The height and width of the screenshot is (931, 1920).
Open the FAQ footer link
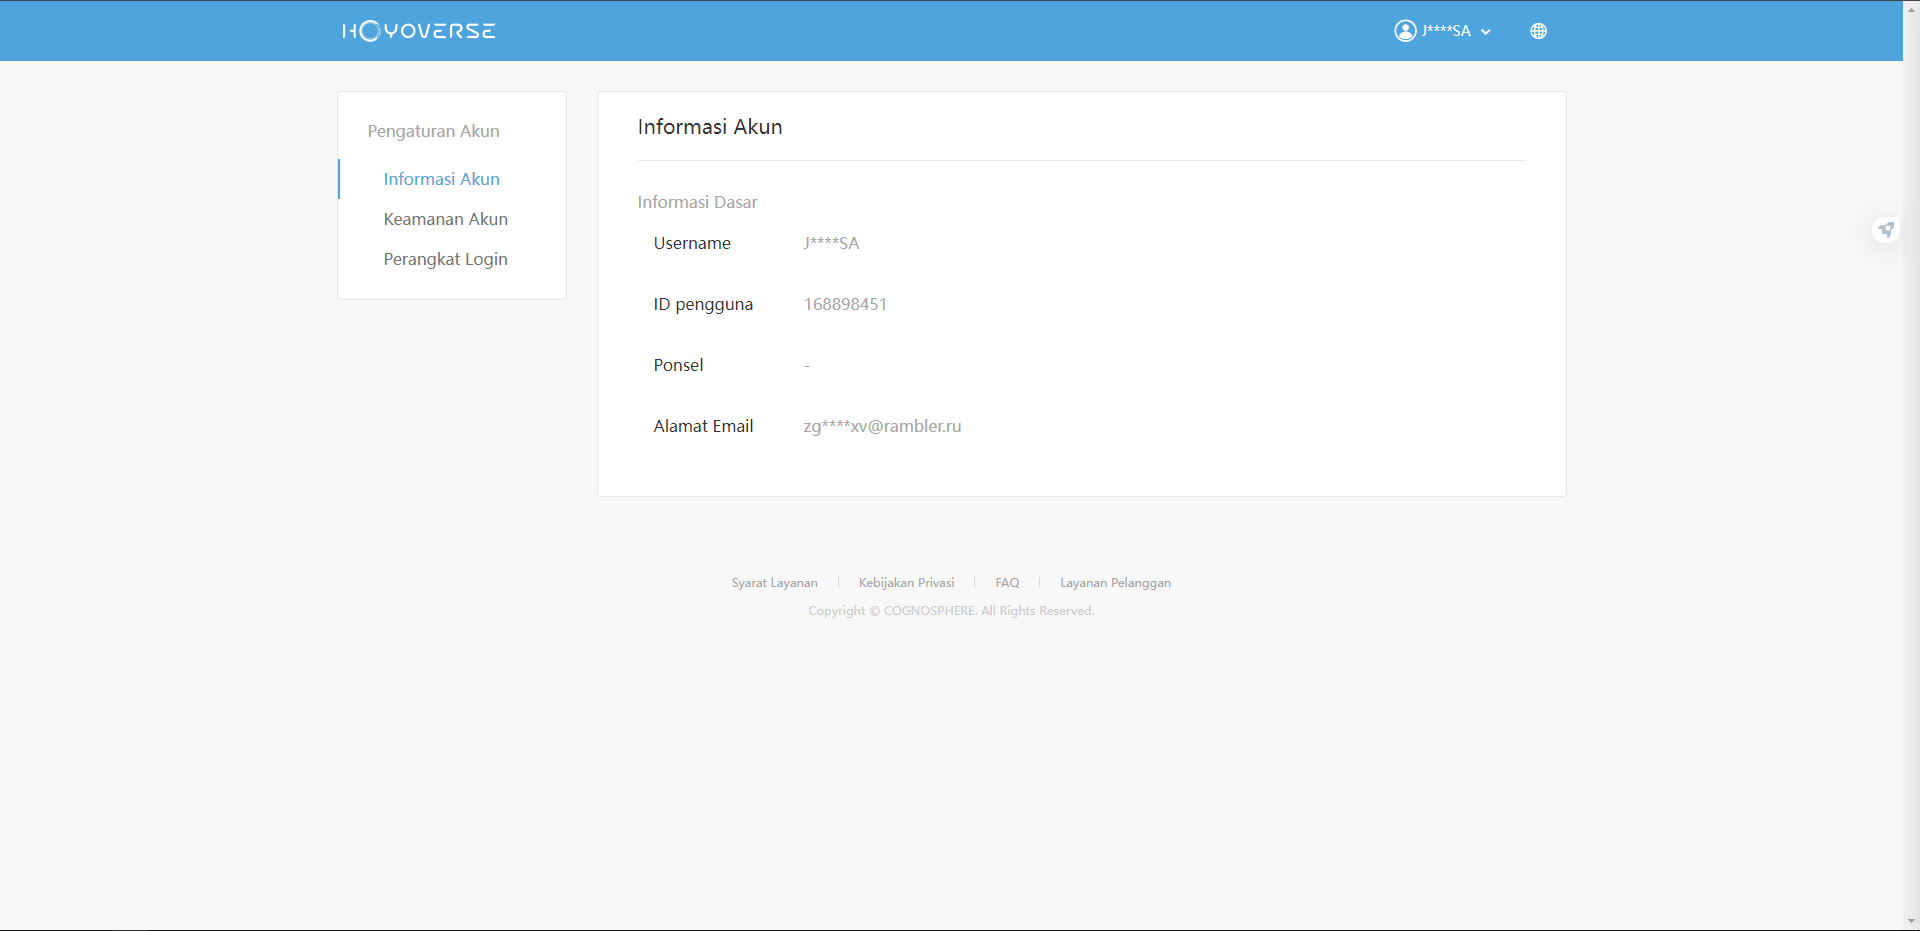tap(1007, 583)
